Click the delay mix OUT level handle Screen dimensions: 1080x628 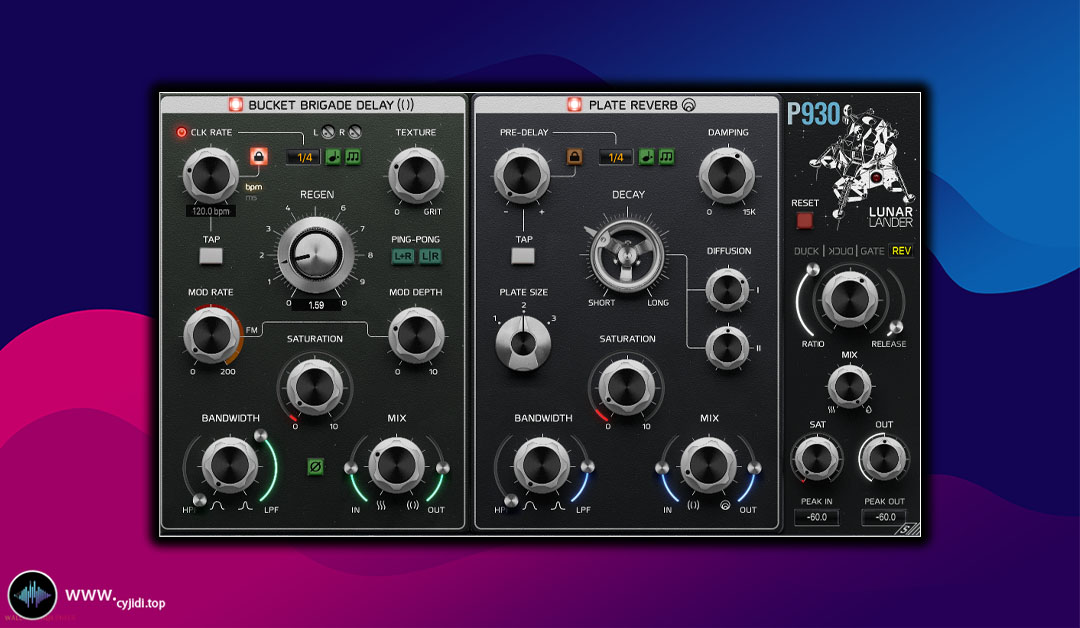pos(443,468)
